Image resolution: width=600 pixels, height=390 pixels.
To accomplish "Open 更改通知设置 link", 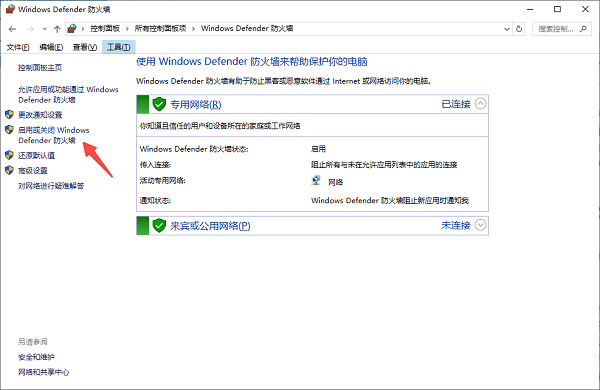I will coord(40,115).
